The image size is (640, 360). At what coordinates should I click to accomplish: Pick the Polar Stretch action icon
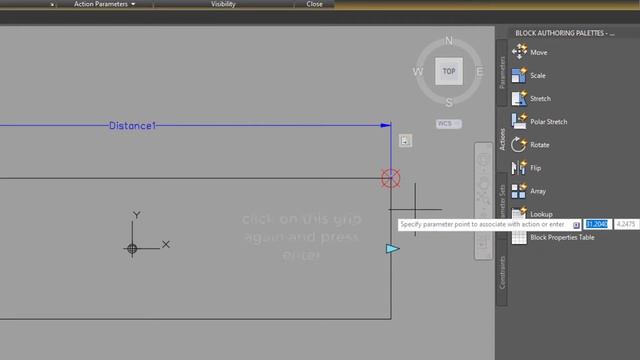(519, 121)
